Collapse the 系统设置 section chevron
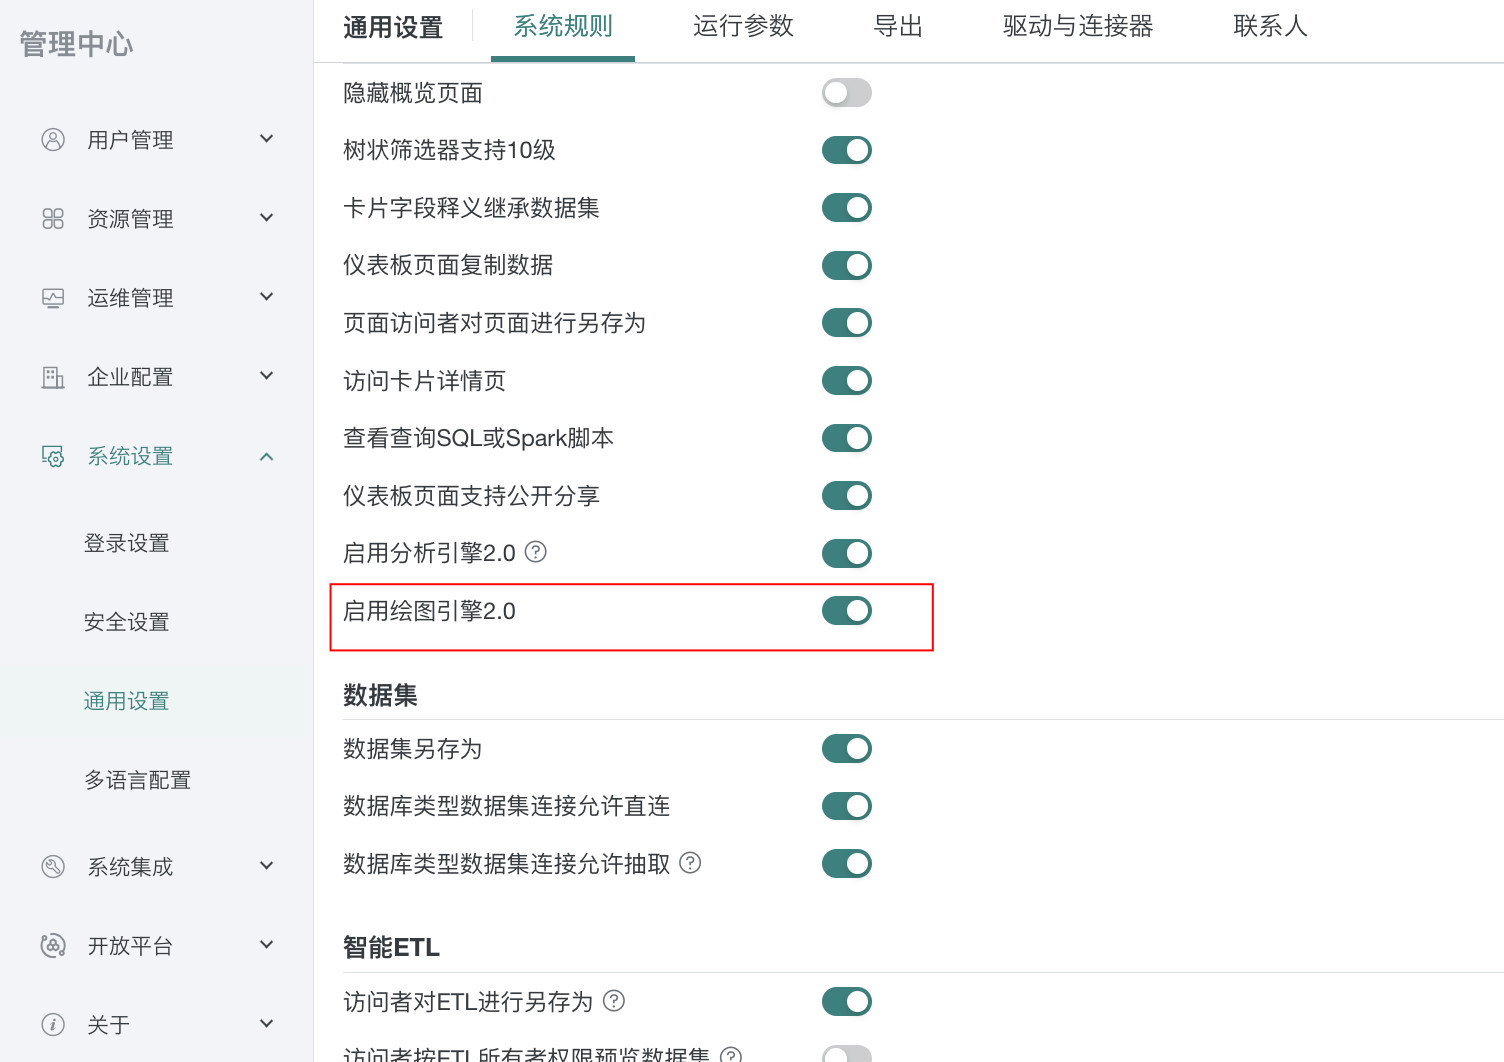This screenshot has height=1062, width=1504. tap(266, 457)
